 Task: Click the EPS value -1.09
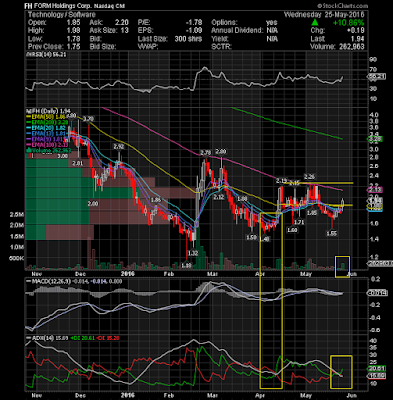194,31
